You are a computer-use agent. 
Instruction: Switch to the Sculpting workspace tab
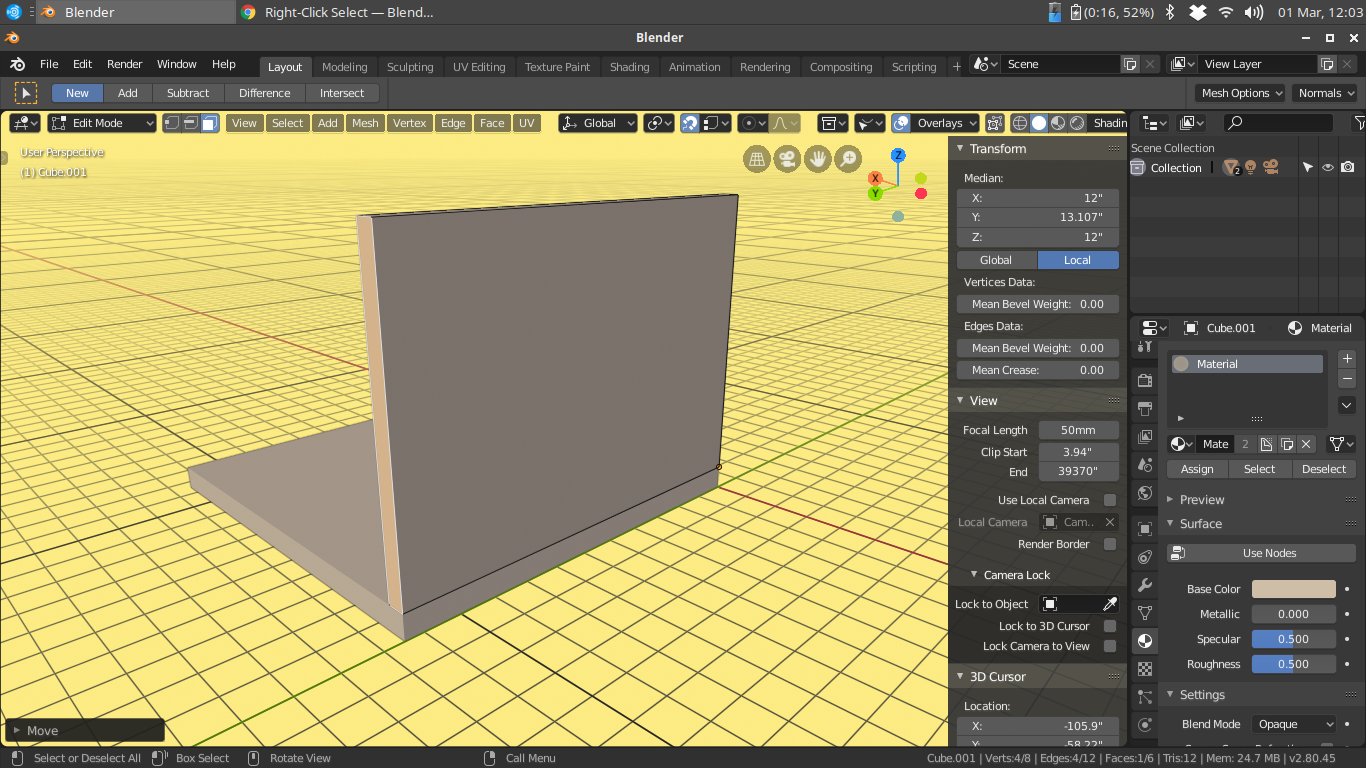(x=410, y=67)
